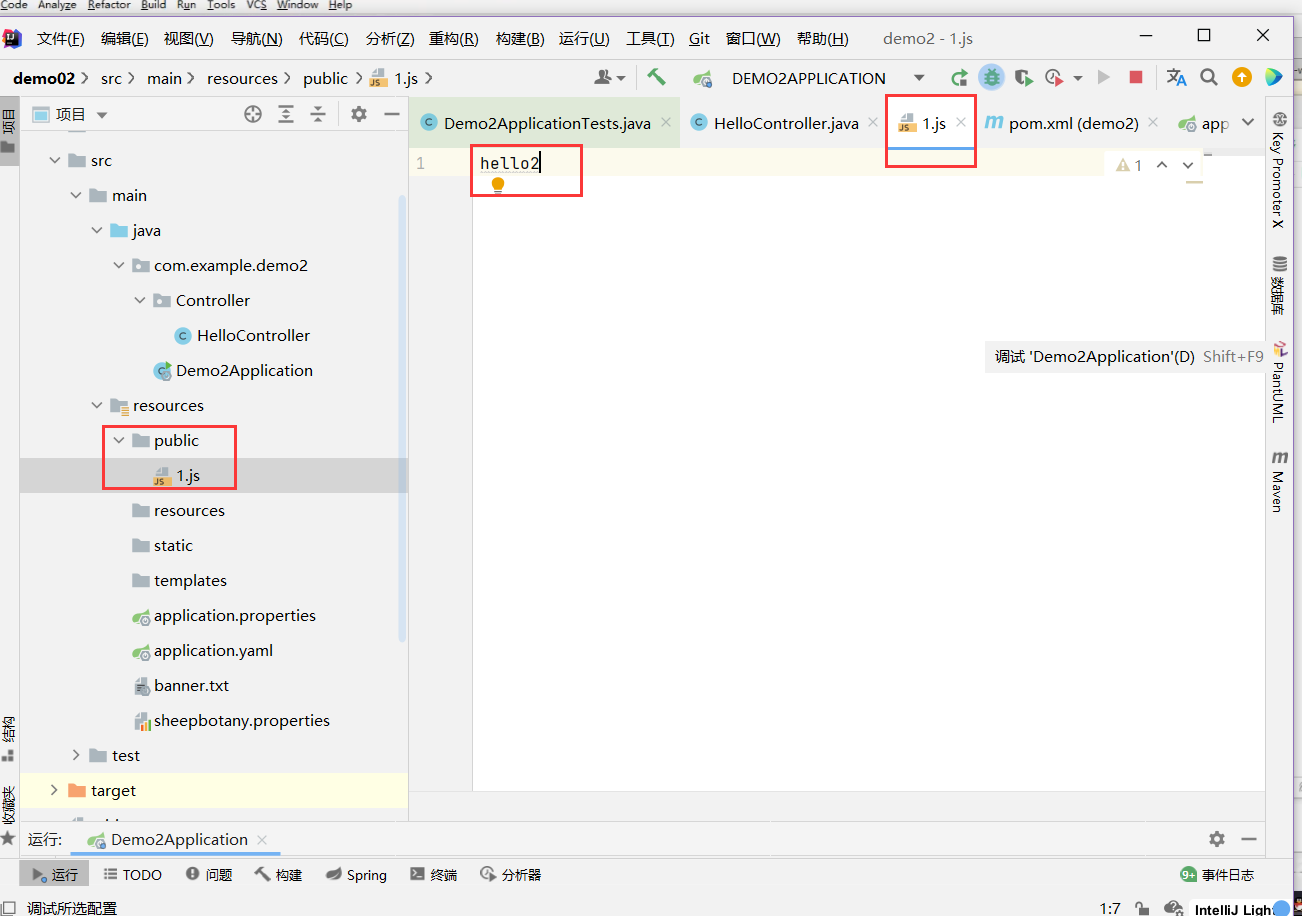
Task: Open the 编辑(E) menu
Action: tap(125, 38)
